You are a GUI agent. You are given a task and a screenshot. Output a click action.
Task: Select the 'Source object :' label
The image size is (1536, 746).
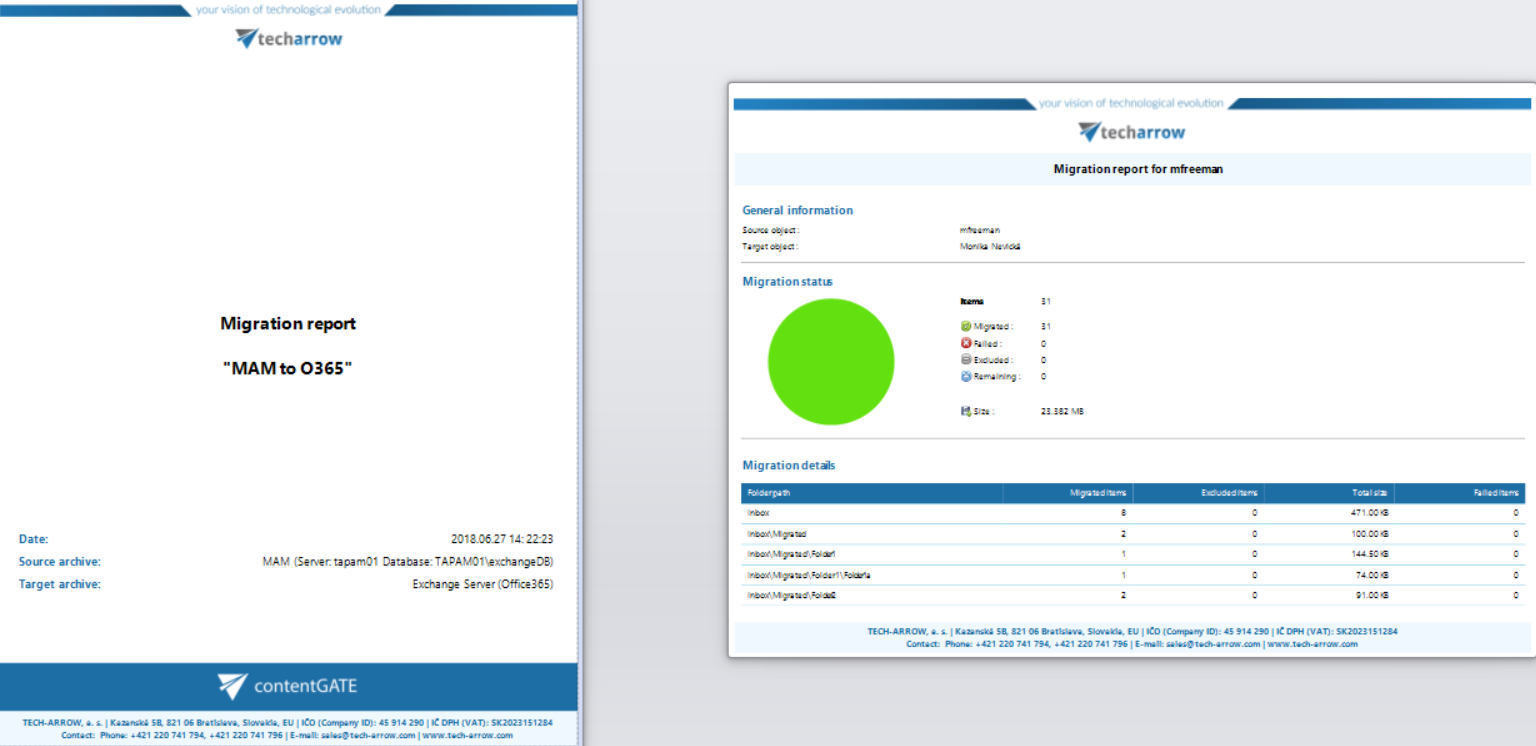click(771, 230)
